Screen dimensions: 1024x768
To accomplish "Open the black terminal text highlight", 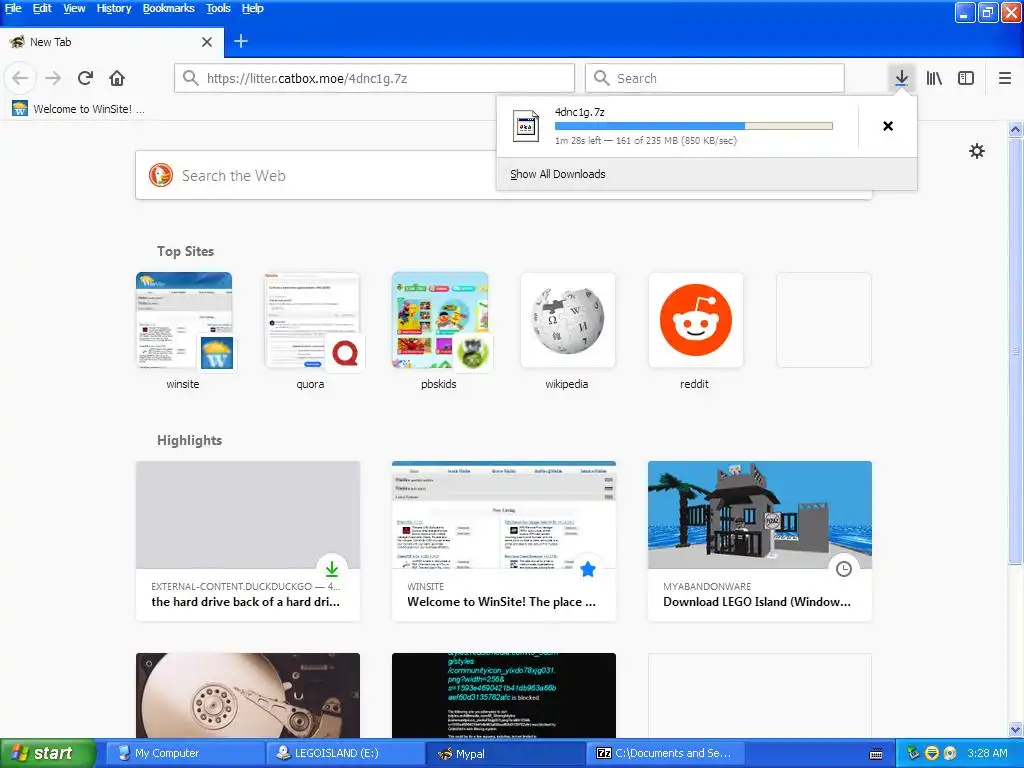I will (504, 696).
